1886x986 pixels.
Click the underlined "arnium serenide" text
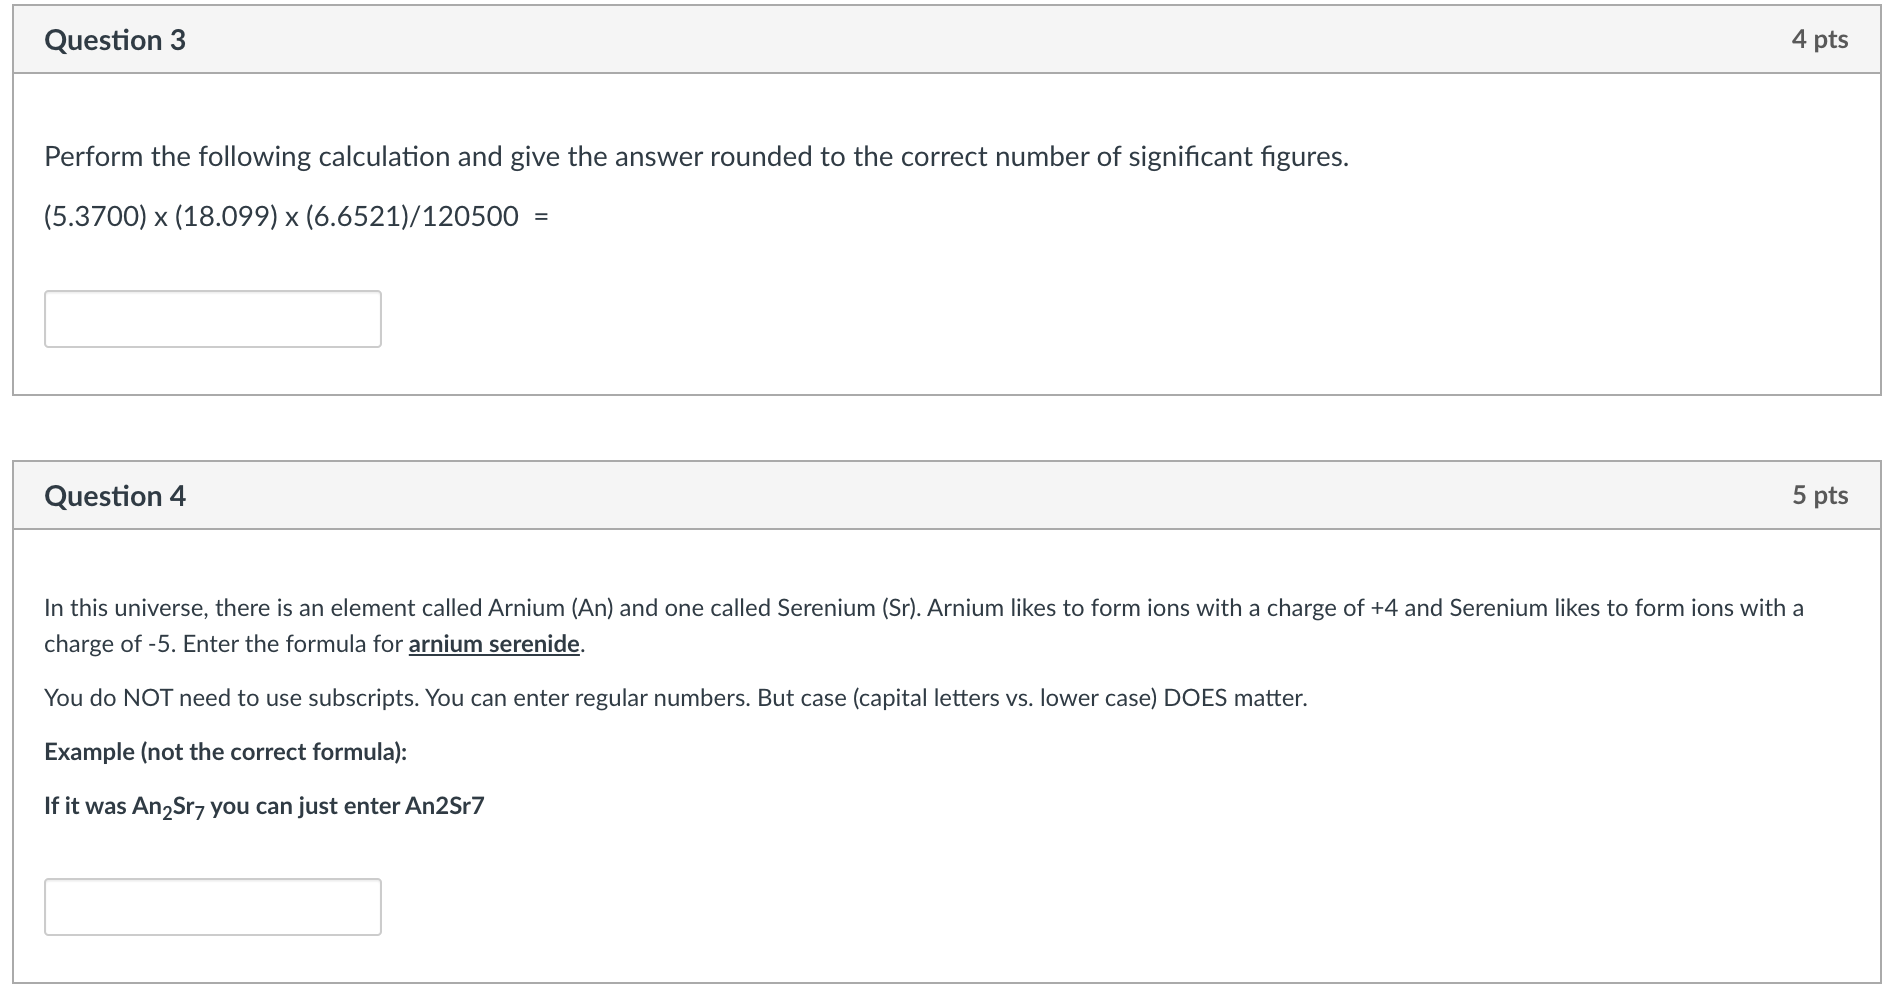[x=494, y=644]
